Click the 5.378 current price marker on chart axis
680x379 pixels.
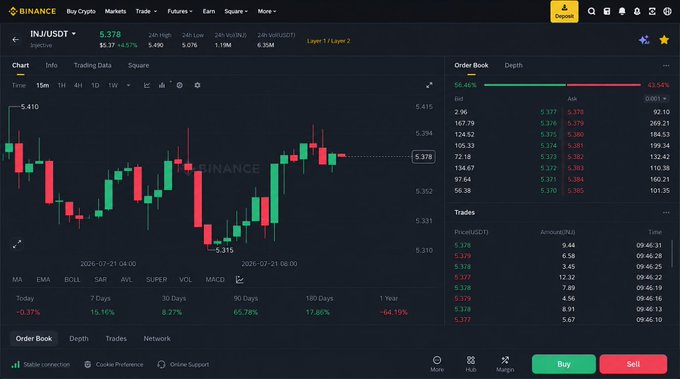(x=424, y=157)
